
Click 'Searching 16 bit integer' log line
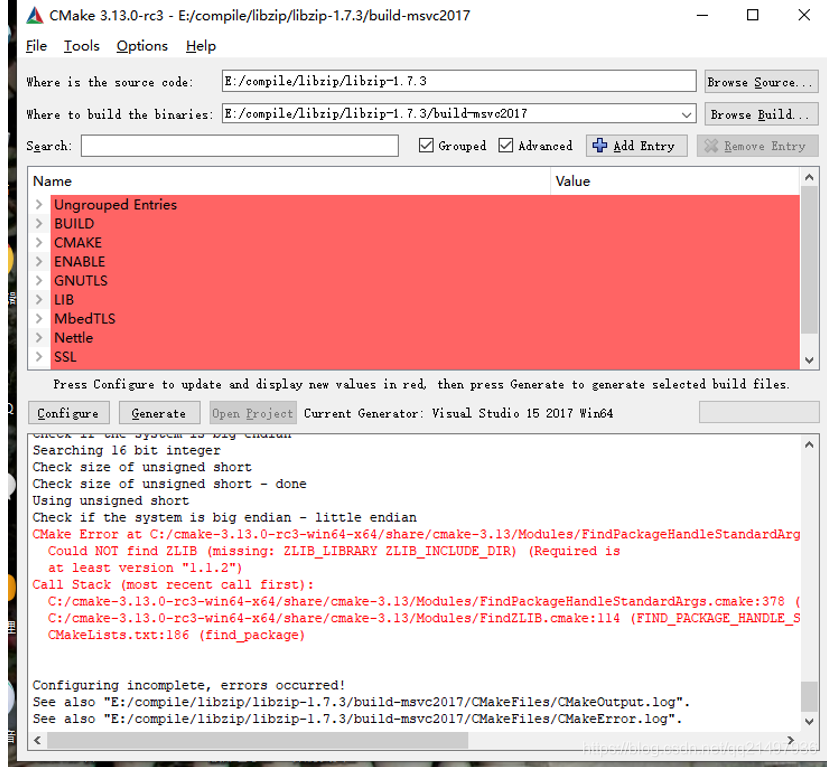click(x=127, y=450)
